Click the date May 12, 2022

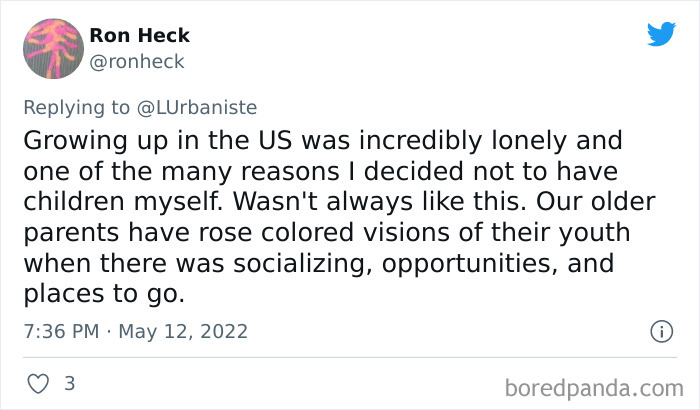coord(182,331)
